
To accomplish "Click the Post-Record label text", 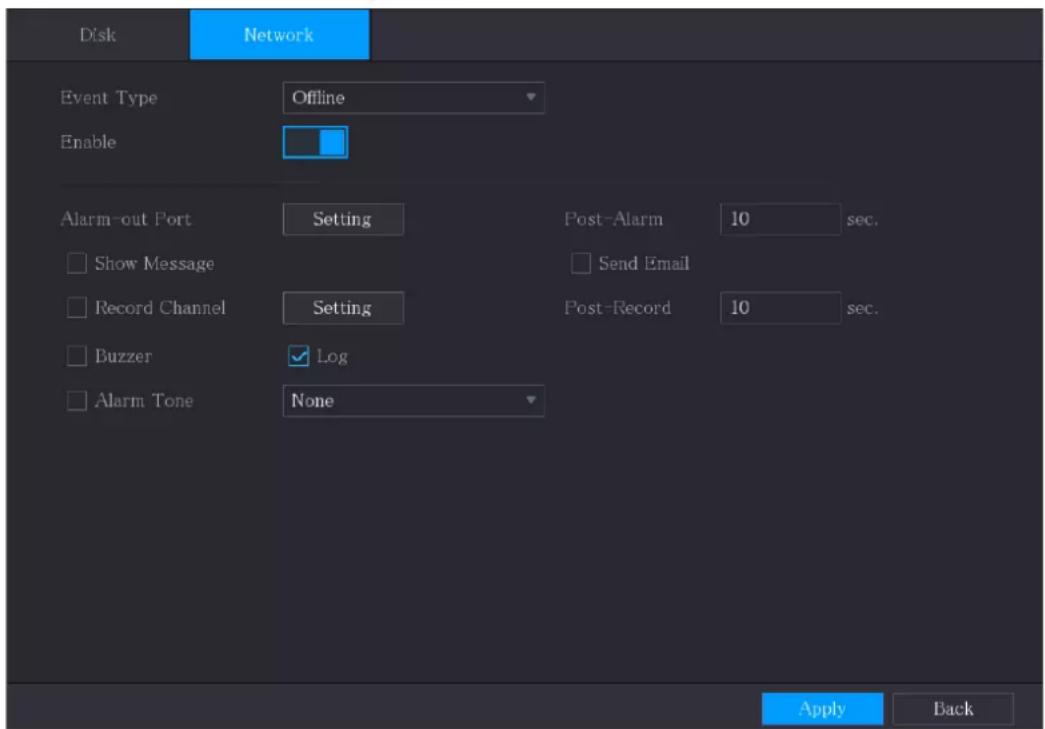I will click(618, 308).
